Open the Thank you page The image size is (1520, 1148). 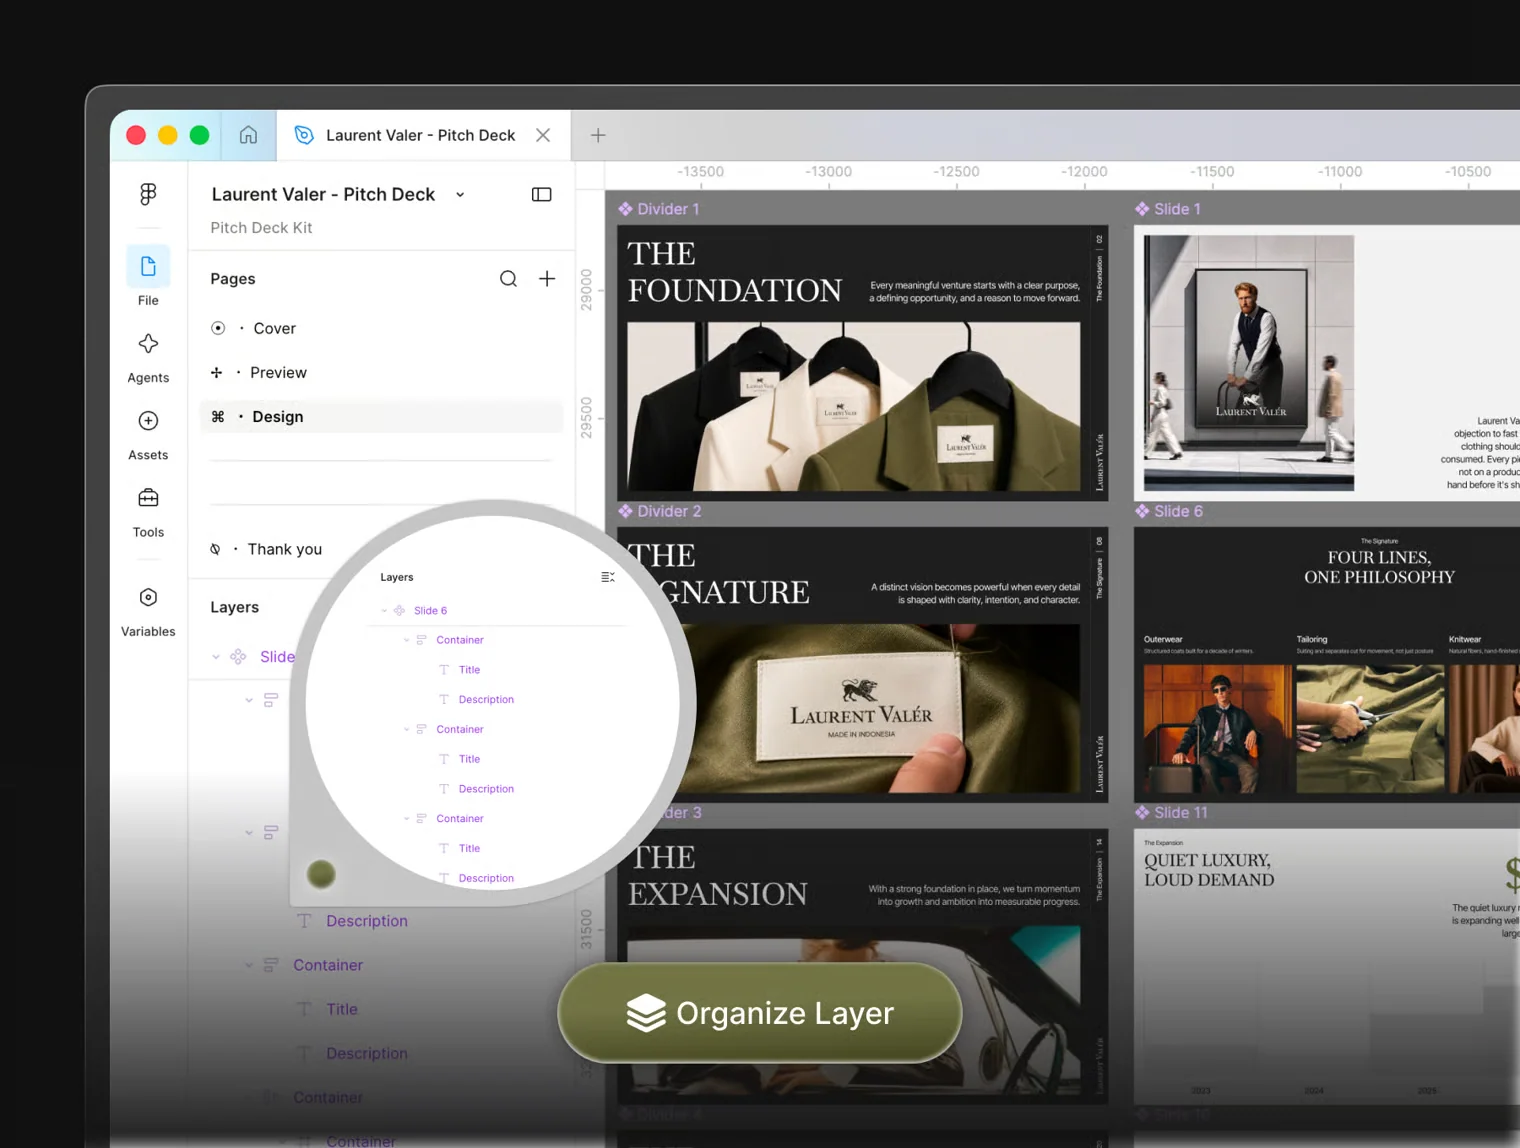tap(285, 549)
